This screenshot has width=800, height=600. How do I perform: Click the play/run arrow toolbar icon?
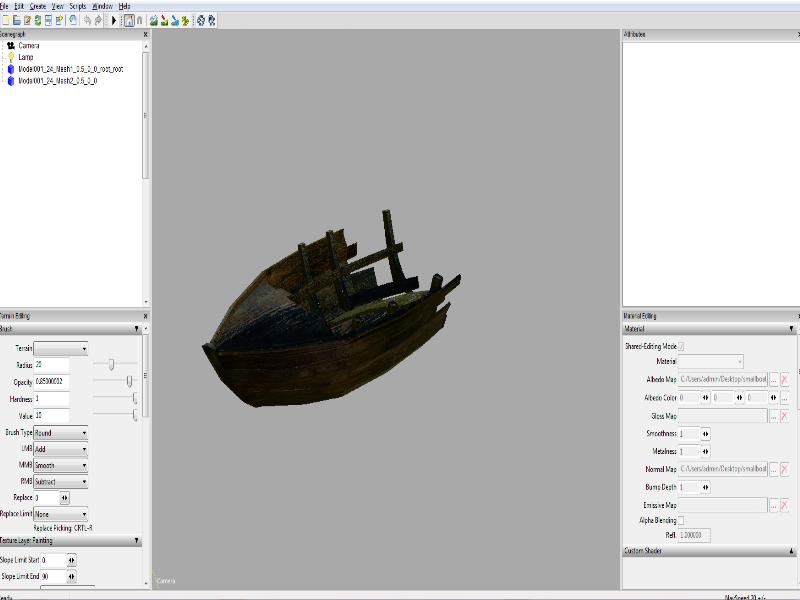pyautogui.click(x=114, y=20)
